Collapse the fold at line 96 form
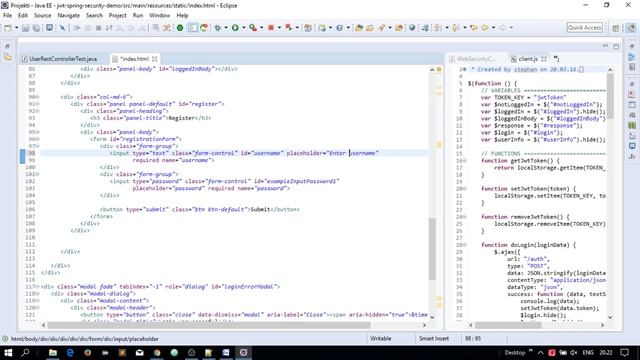This screenshot has height=360, width=640. point(38,139)
